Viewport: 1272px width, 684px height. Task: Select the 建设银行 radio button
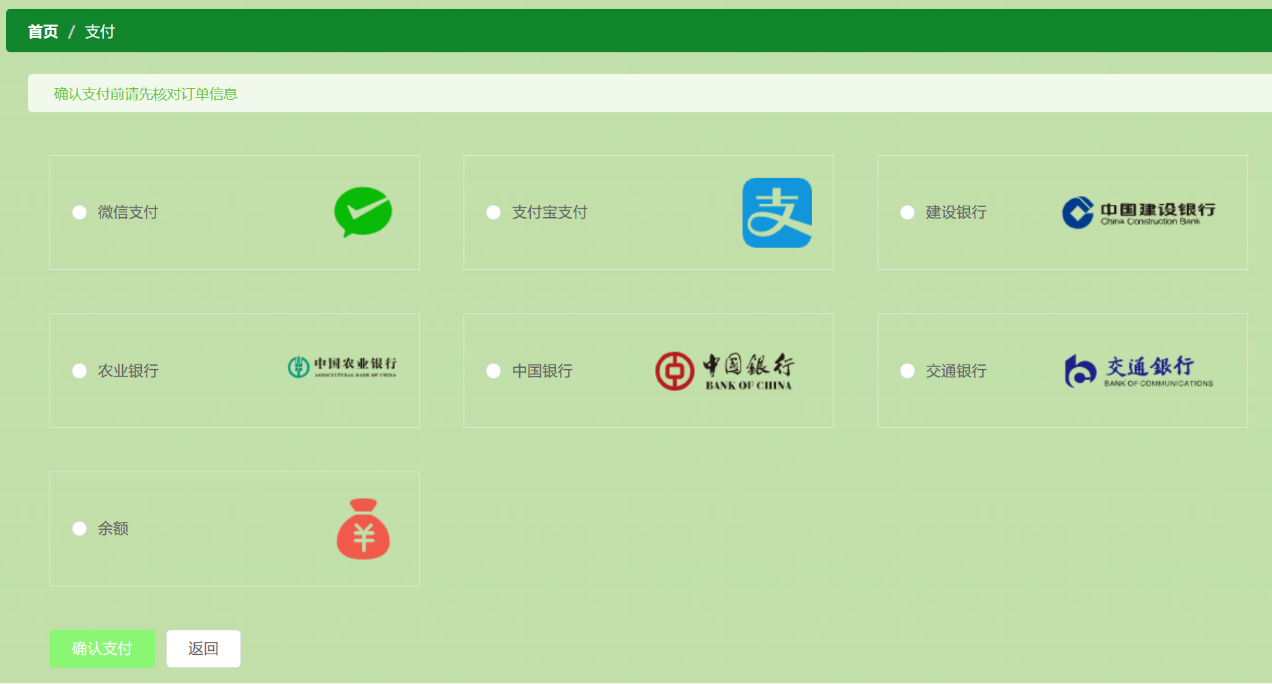click(x=907, y=212)
